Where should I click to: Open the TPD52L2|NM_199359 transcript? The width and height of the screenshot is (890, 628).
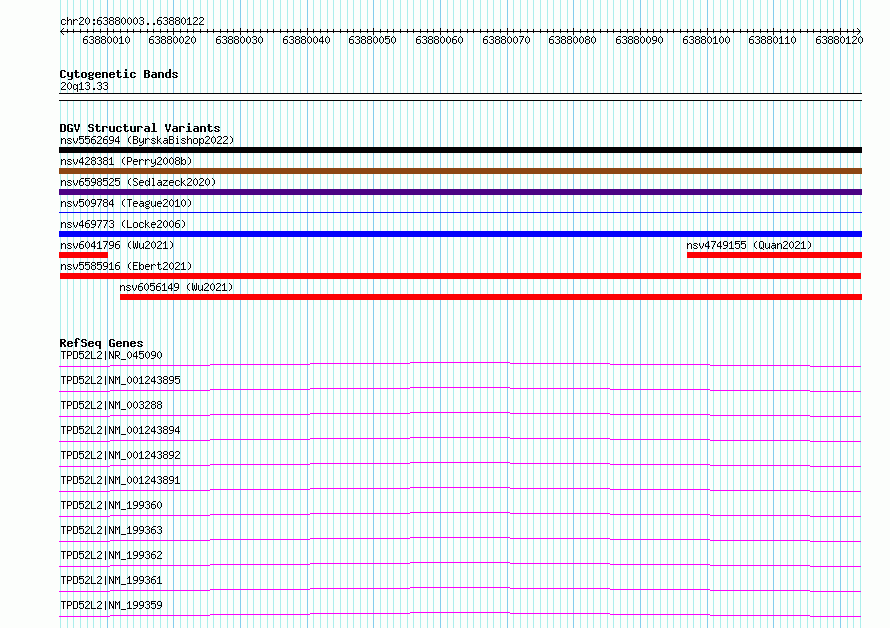tap(111, 605)
